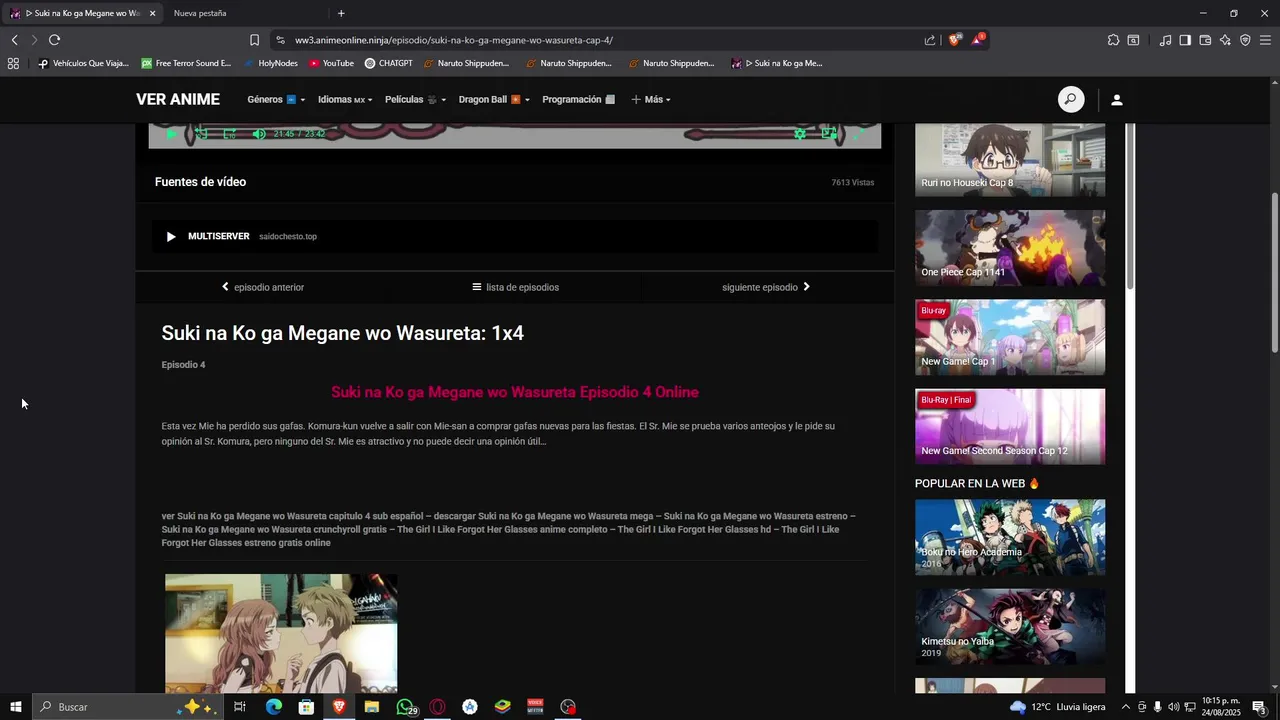
Task: Click the site search magnifier icon
Action: click(1071, 99)
